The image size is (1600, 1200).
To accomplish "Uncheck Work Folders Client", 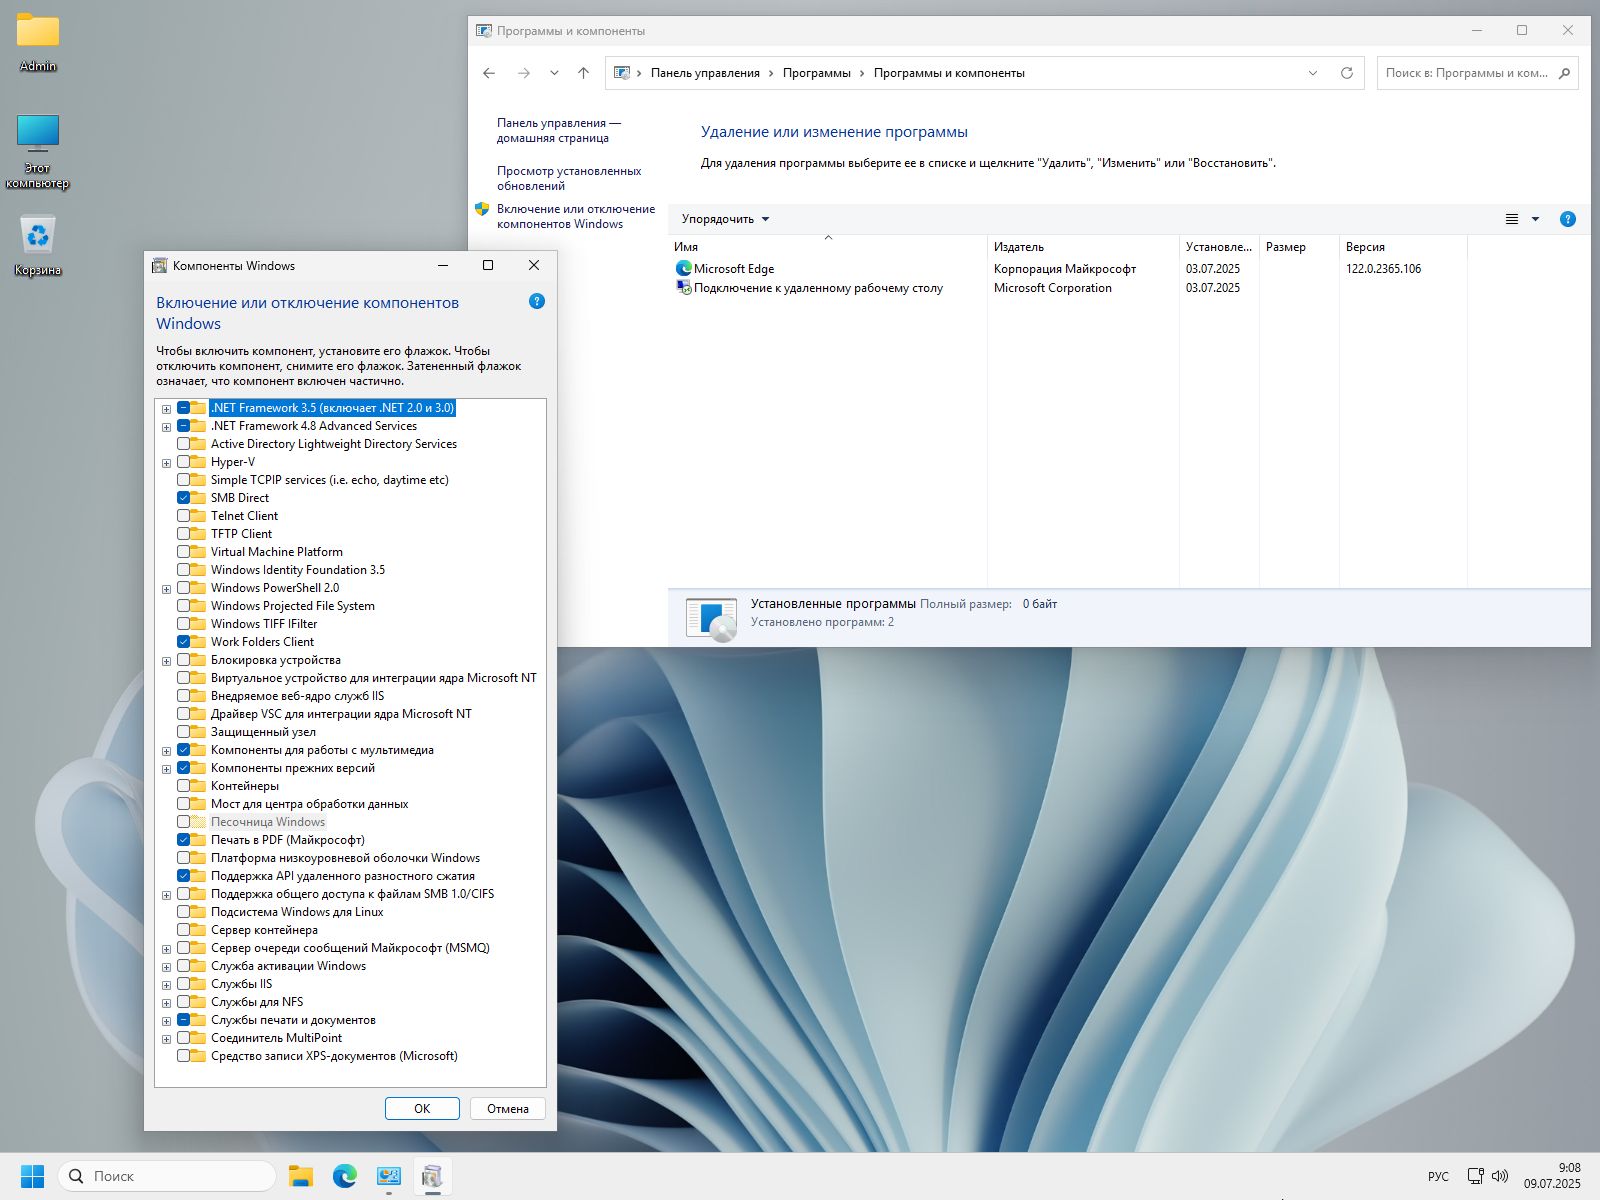I will click(x=184, y=642).
